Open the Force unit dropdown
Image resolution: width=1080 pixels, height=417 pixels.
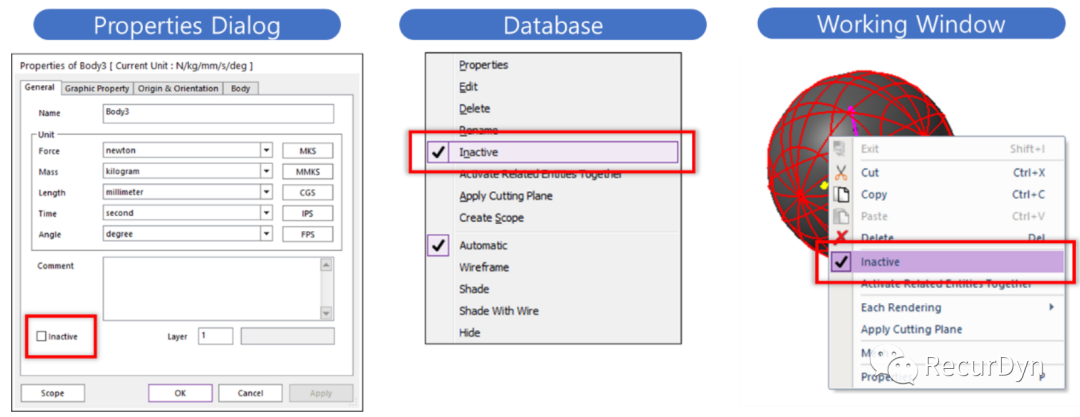pyautogui.click(x=266, y=150)
